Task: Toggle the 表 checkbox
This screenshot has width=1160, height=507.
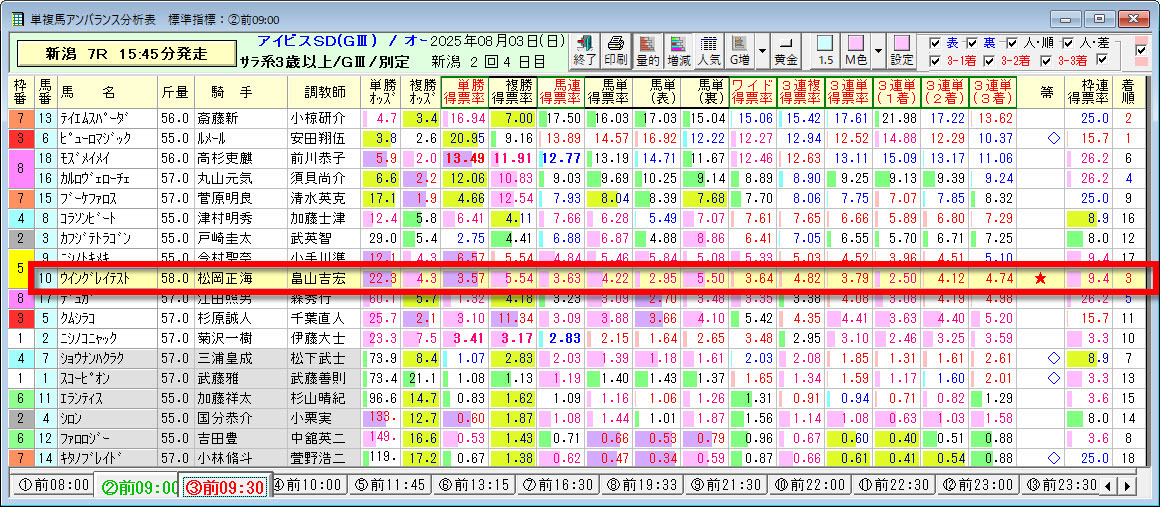Action: [934, 43]
